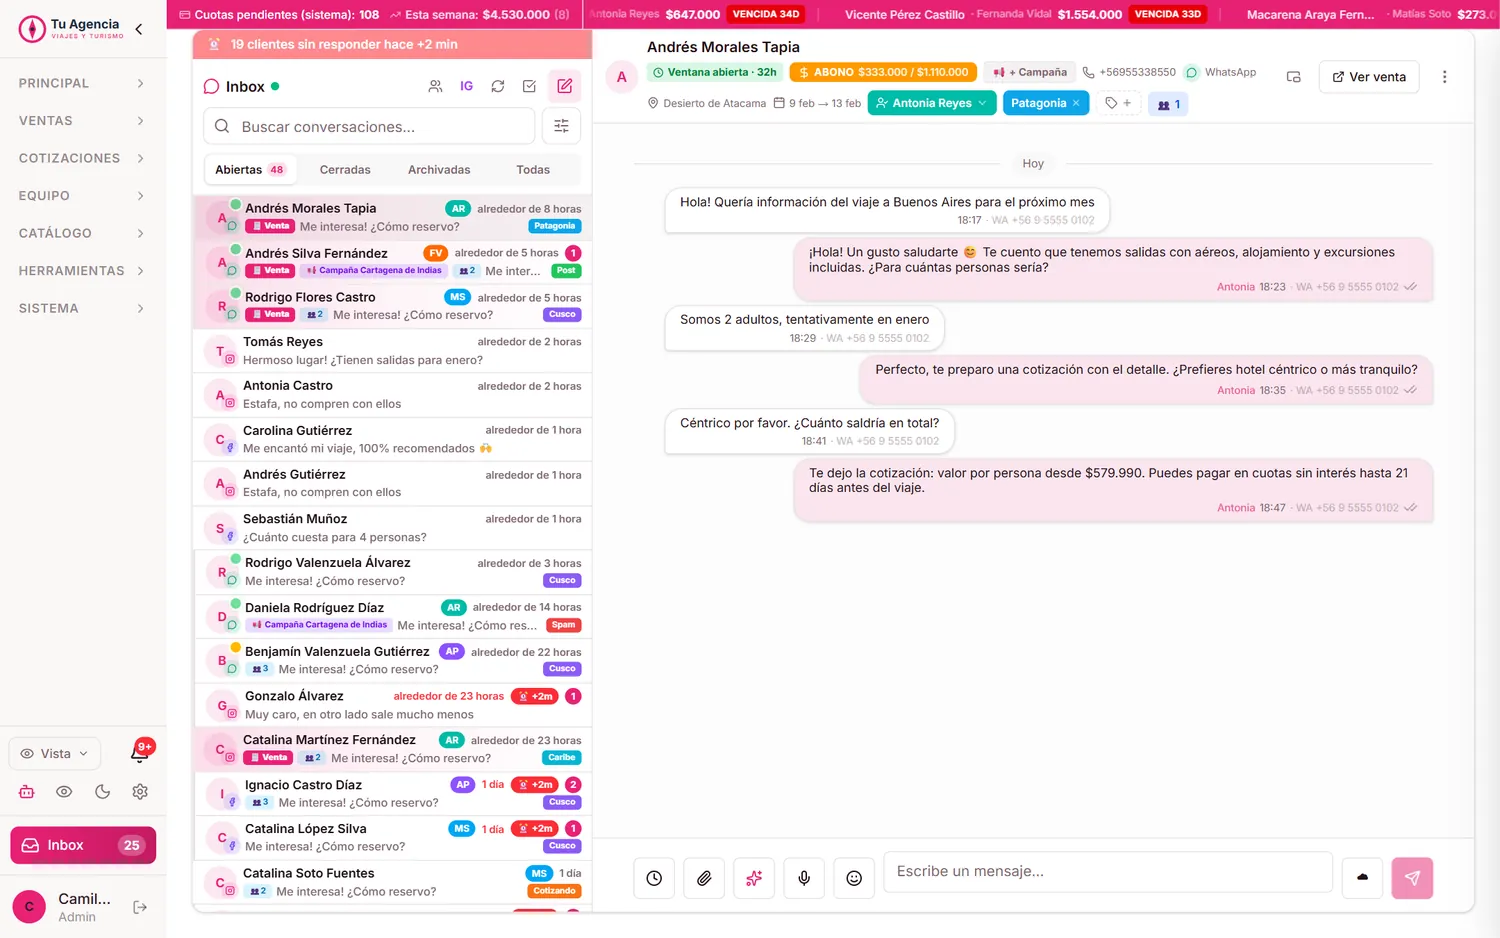Expand the HERRAMIENTAS sidebar section

click(82, 271)
